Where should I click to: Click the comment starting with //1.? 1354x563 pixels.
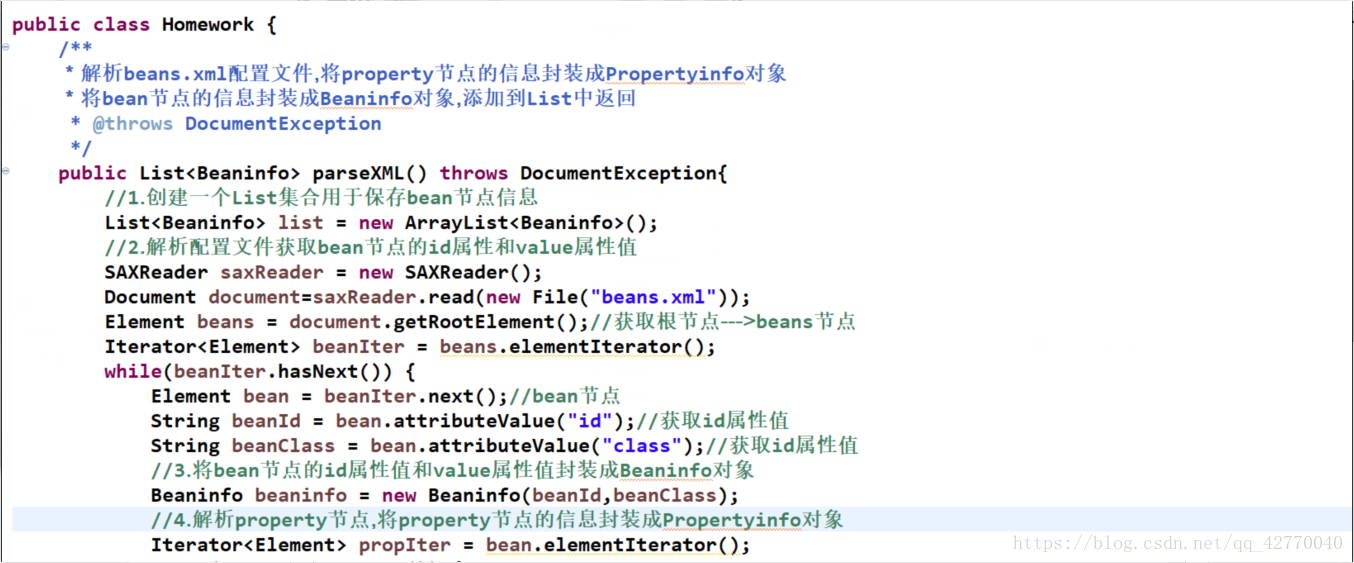click(x=321, y=197)
